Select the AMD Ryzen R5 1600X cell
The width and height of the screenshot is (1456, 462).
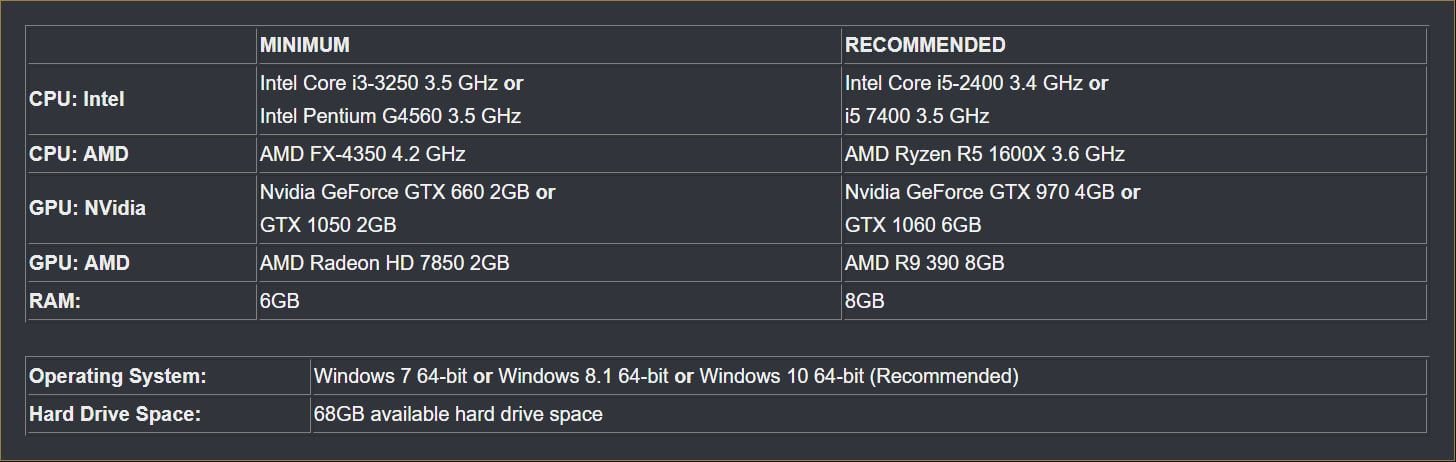[984, 154]
